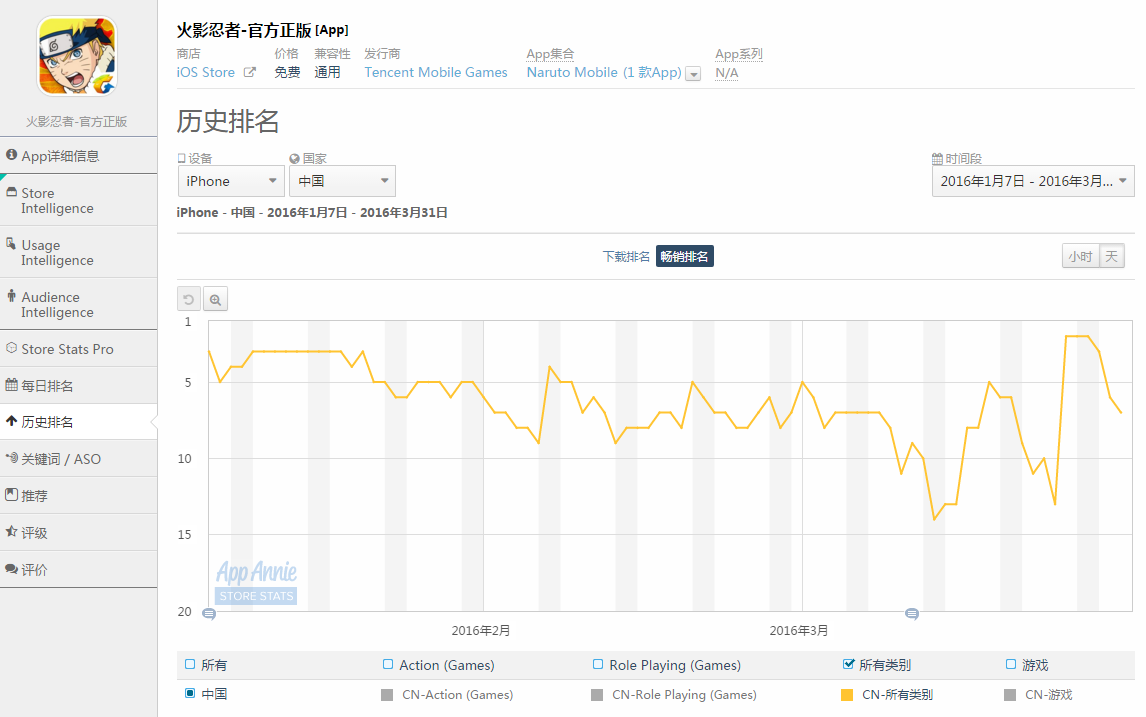The height and width of the screenshot is (717, 1146).
Task: Click CN-Role Playing (Games) gray swatch
Action: tap(597, 694)
